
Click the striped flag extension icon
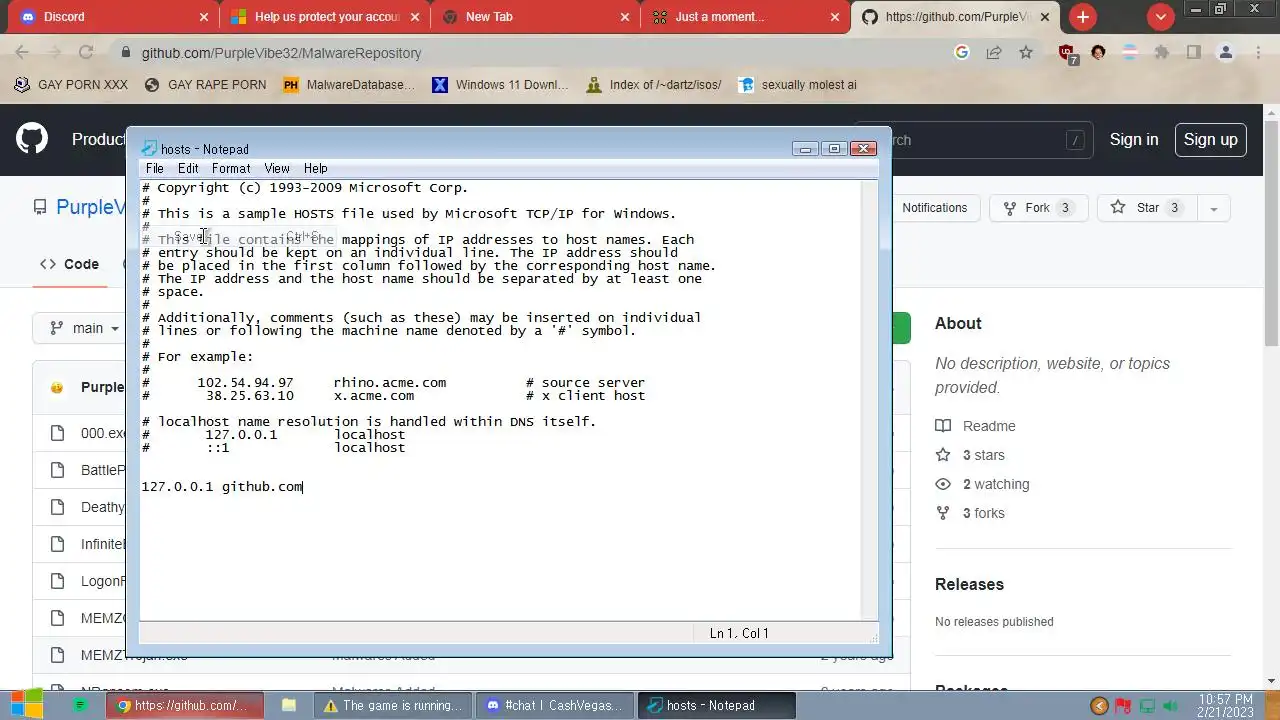coord(1130,52)
